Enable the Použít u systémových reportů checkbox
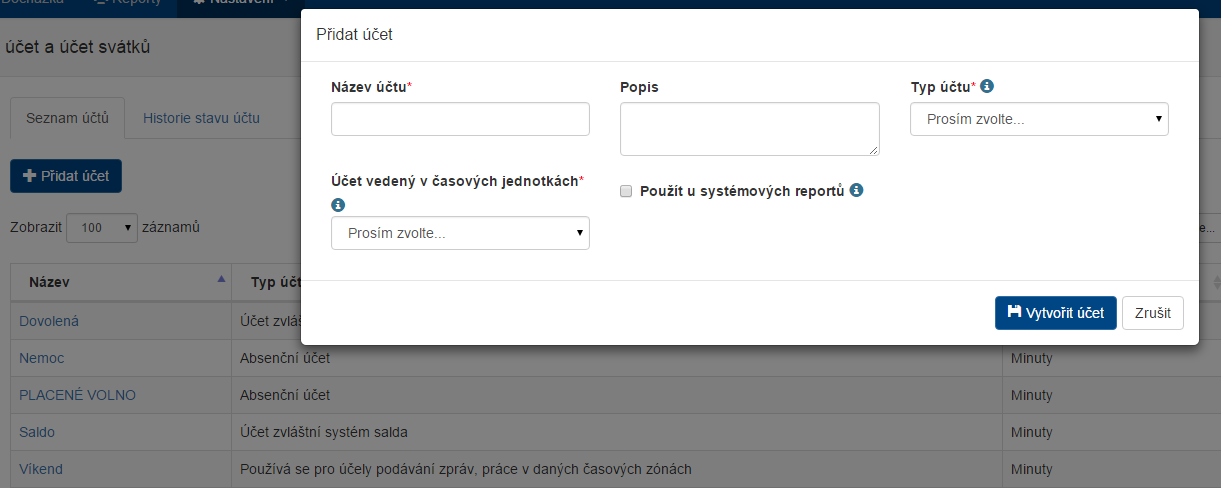 [x=626, y=191]
